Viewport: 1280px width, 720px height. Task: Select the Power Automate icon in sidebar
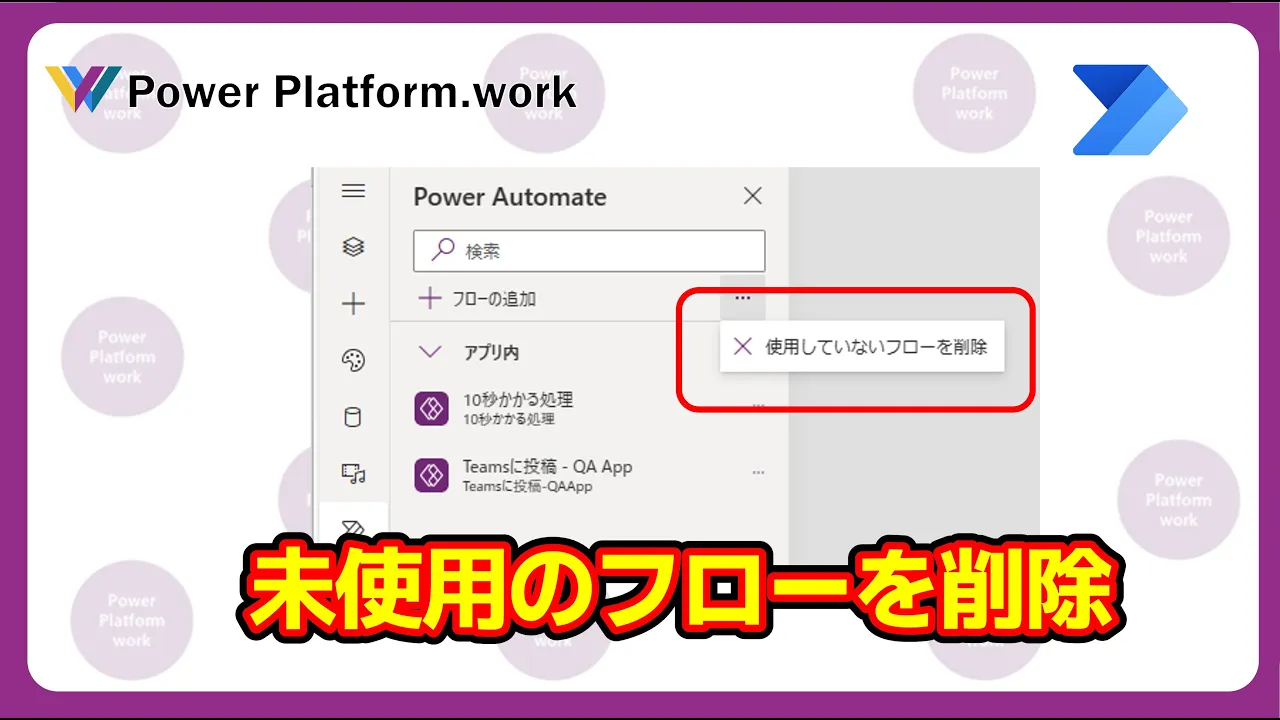tap(353, 527)
